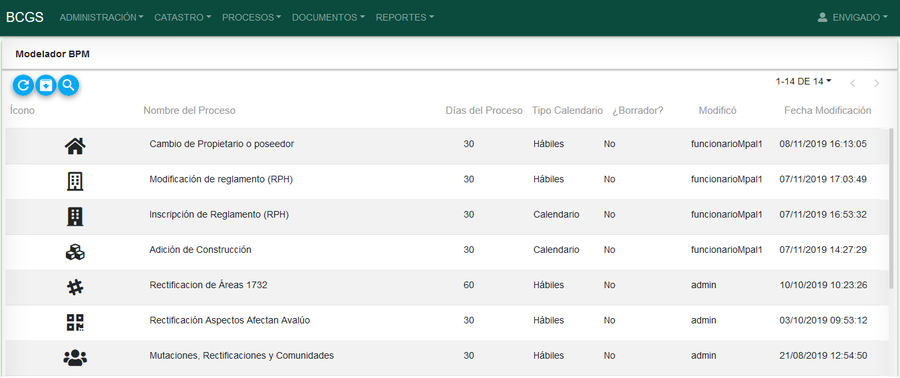The height and width of the screenshot is (378, 900).
Task: Open the REPORTES menu
Action: [x=405, y=17]
